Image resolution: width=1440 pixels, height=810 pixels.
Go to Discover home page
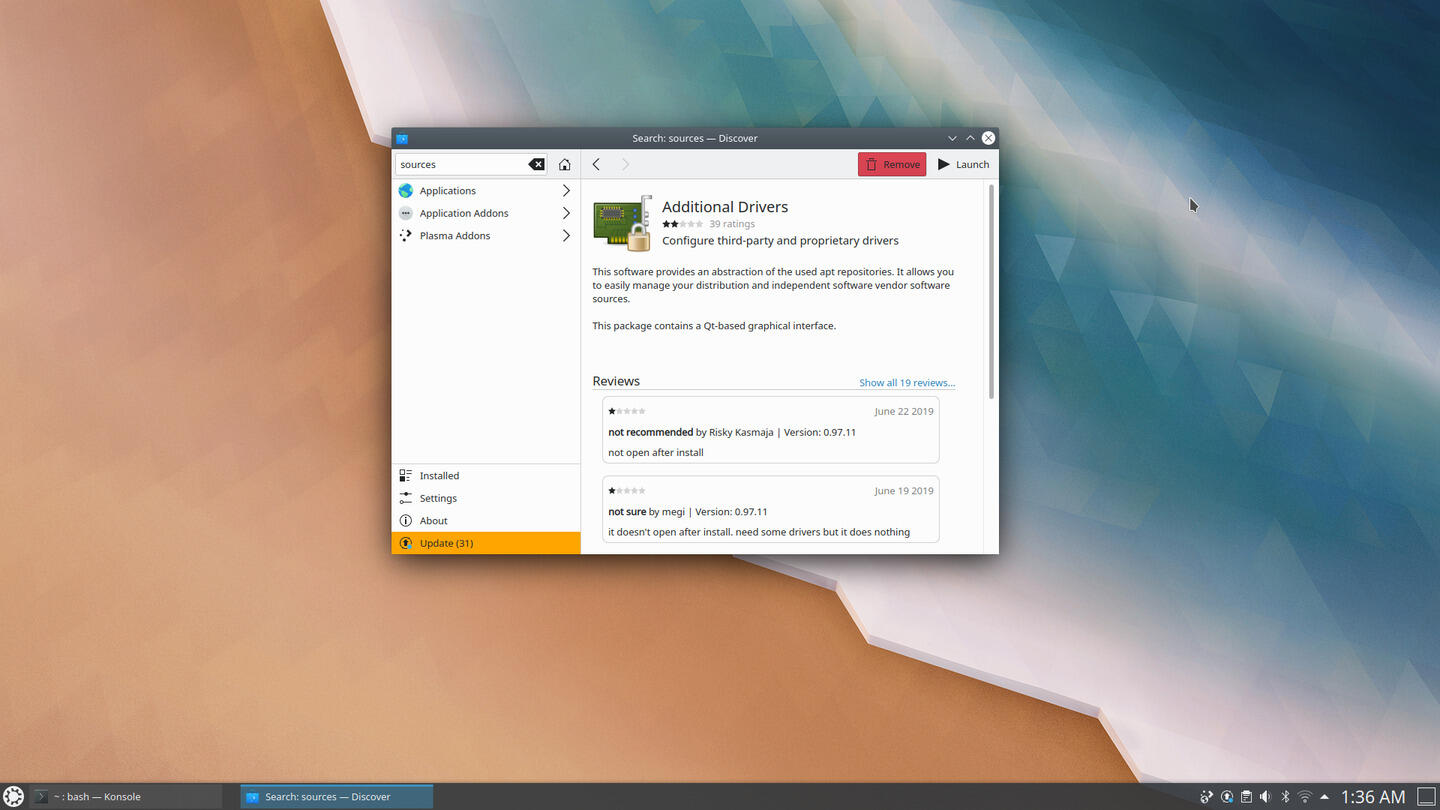pos(564,164)
